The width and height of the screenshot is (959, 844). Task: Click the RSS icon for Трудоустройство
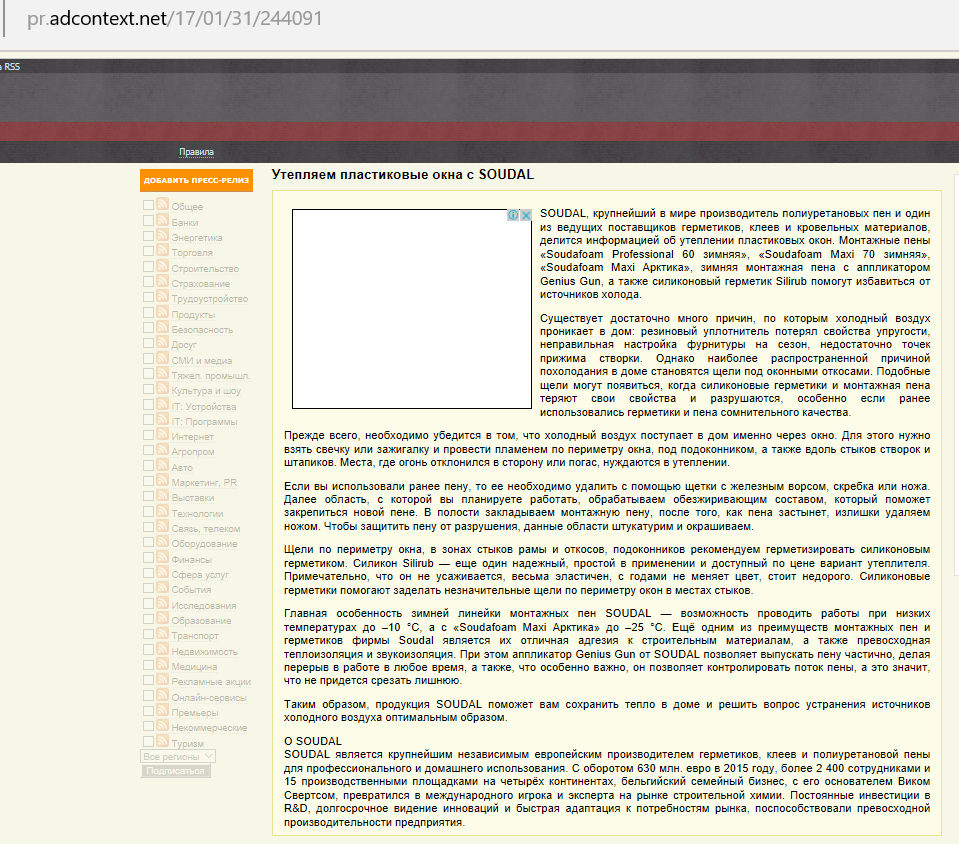162,297
